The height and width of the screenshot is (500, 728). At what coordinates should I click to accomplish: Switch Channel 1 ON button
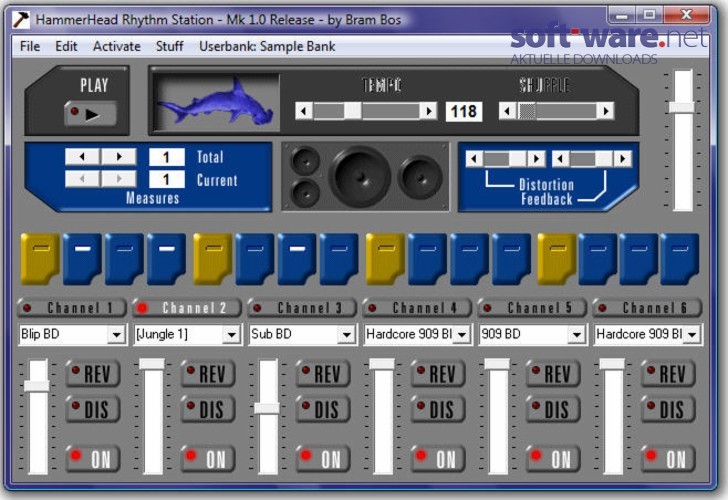(93, 459)
